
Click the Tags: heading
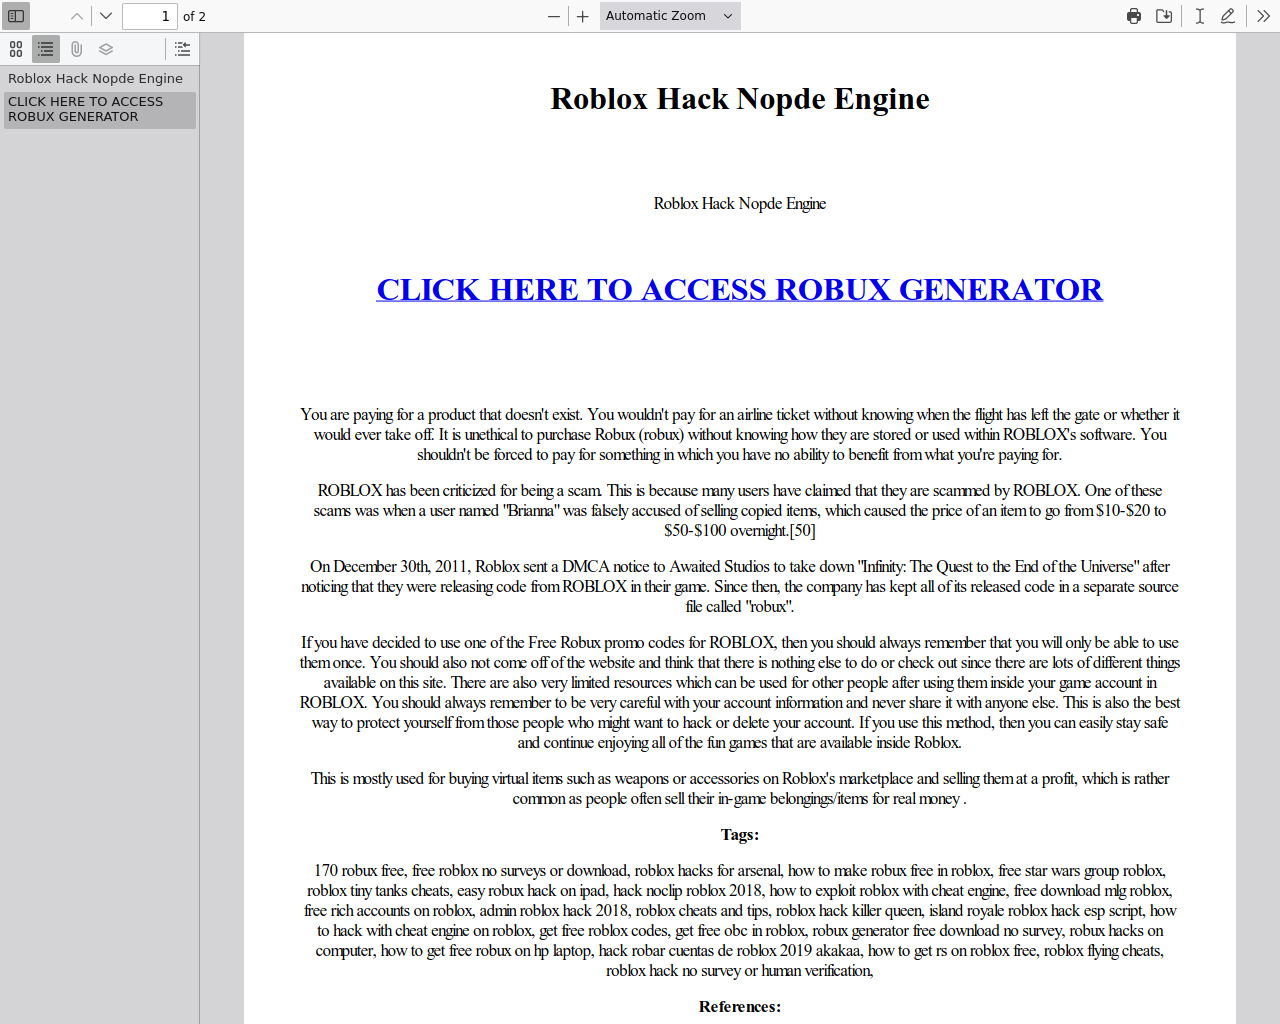coord(740,835)
